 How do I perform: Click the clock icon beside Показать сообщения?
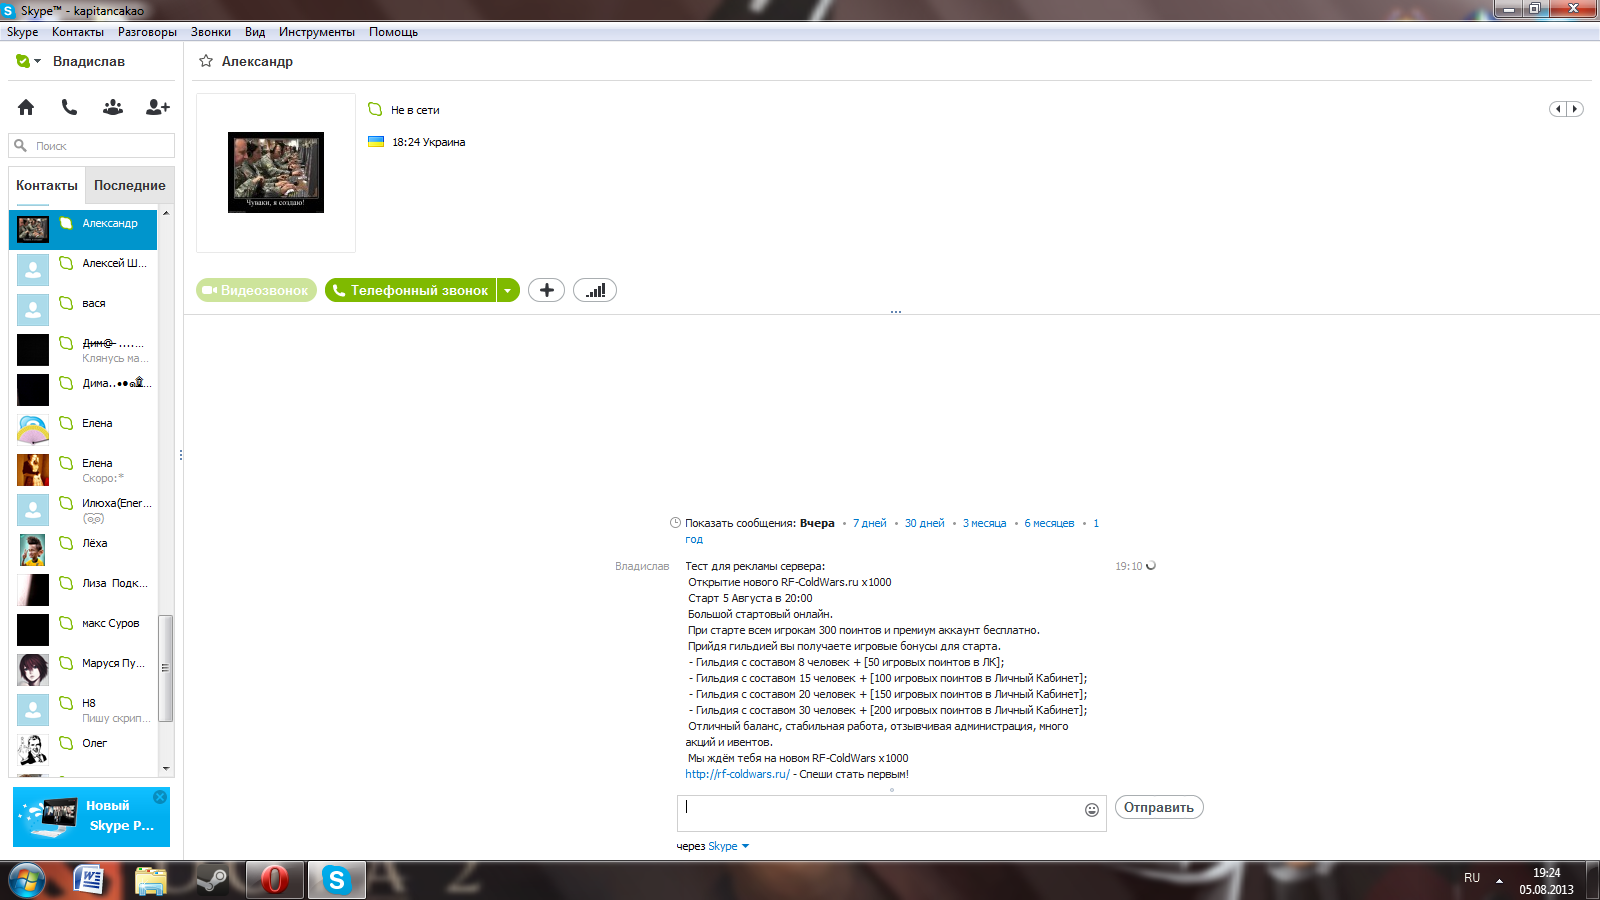point(675,523)
